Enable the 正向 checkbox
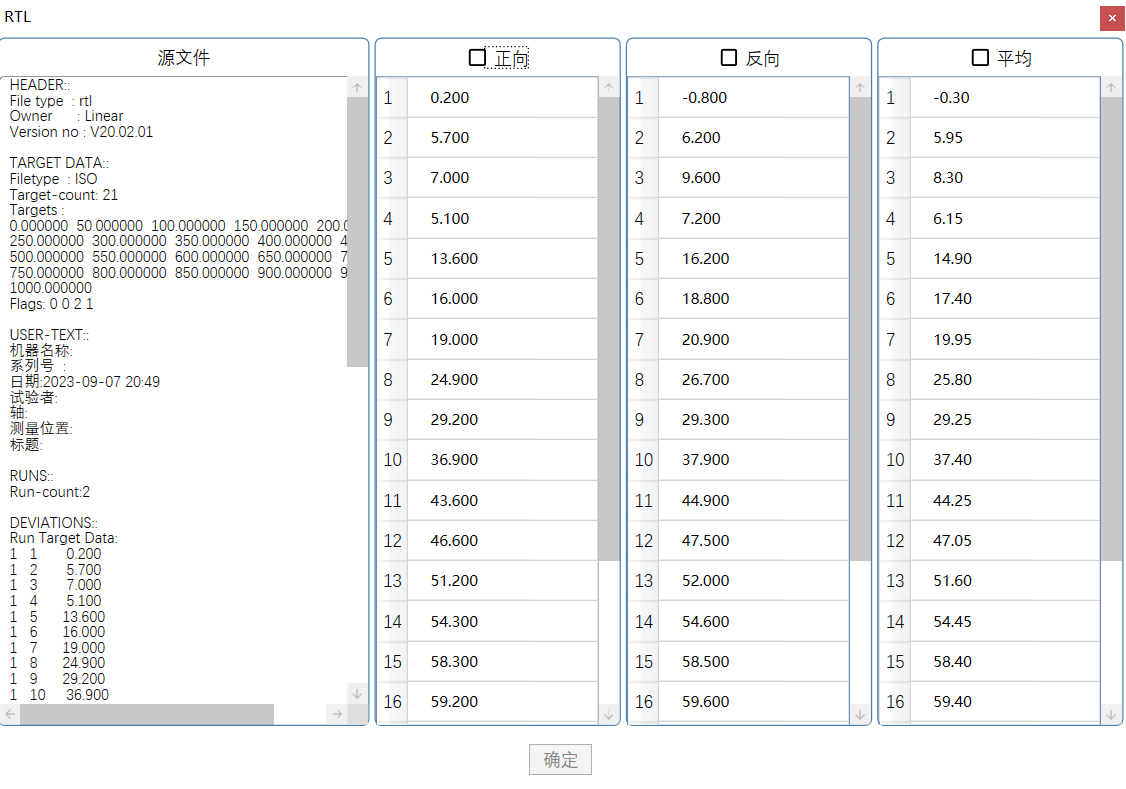This screenshot has width=1126, height=789. [x=478, y=58]
